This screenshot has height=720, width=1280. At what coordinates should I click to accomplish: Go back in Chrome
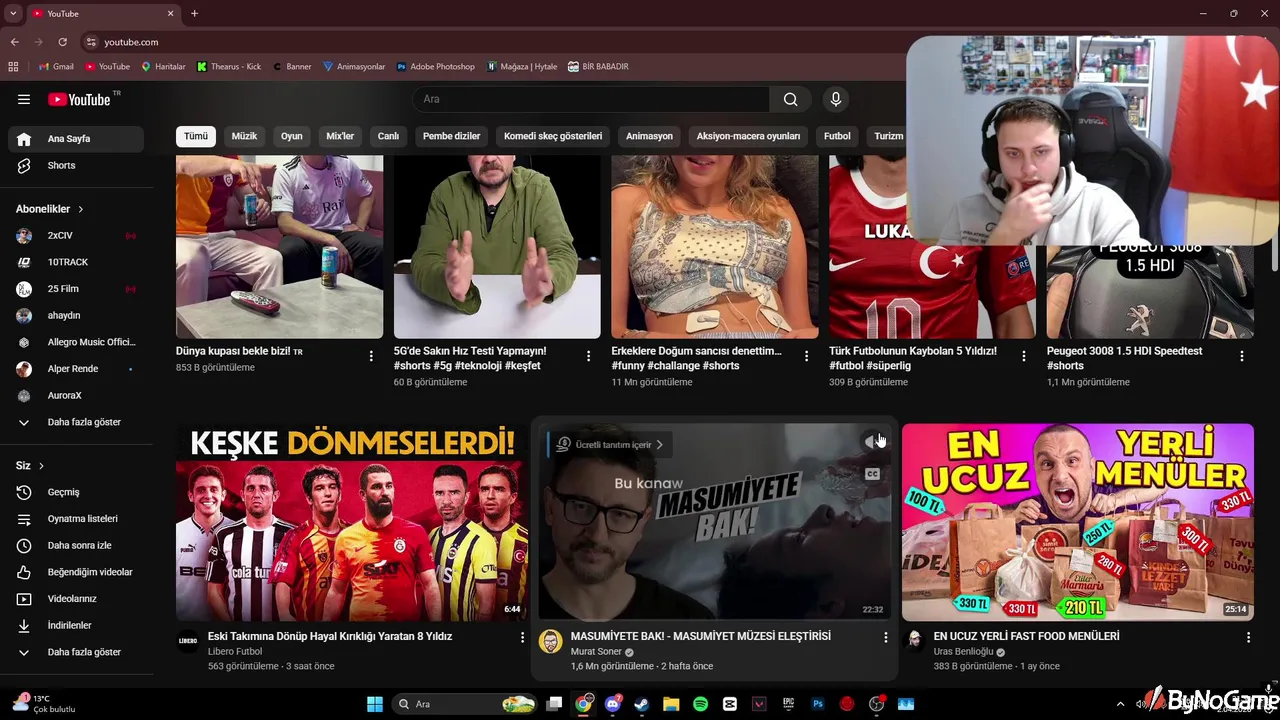tap(15, 42)
